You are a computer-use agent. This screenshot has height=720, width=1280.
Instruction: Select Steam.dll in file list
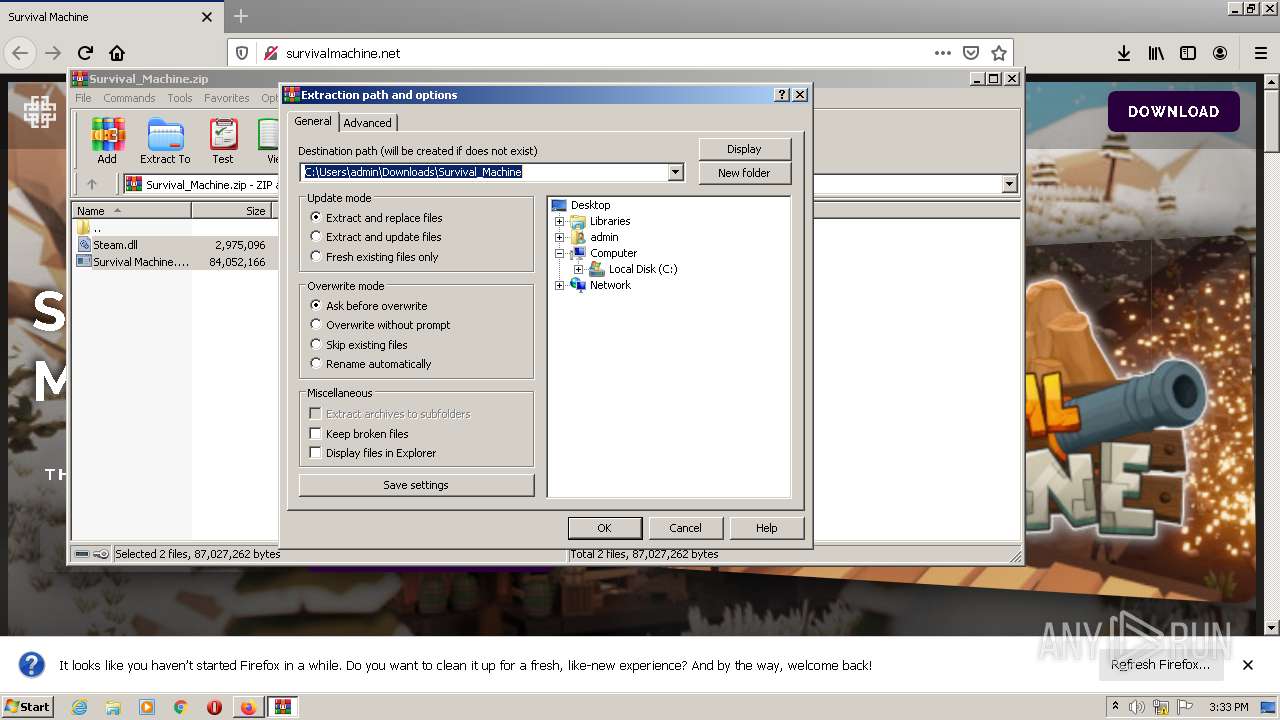pos(115,245)
